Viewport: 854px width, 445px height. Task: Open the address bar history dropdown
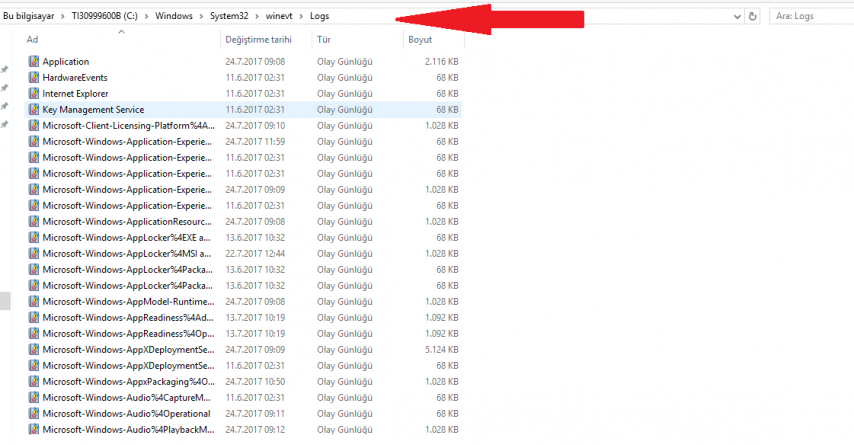[737, 16]
